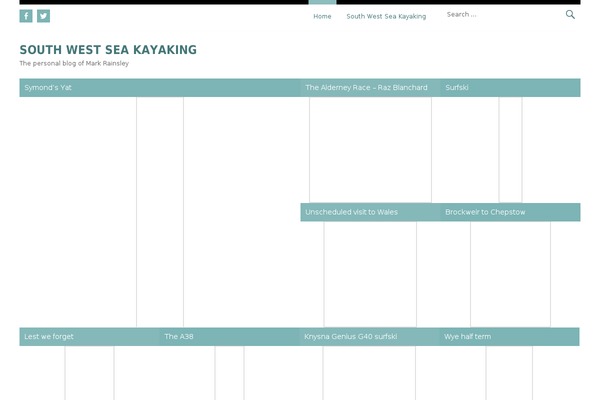The width and height of the screenshot is (600, 400).
Task: Open the Brockweir to Chepstow post
Action: coord(485,212)
